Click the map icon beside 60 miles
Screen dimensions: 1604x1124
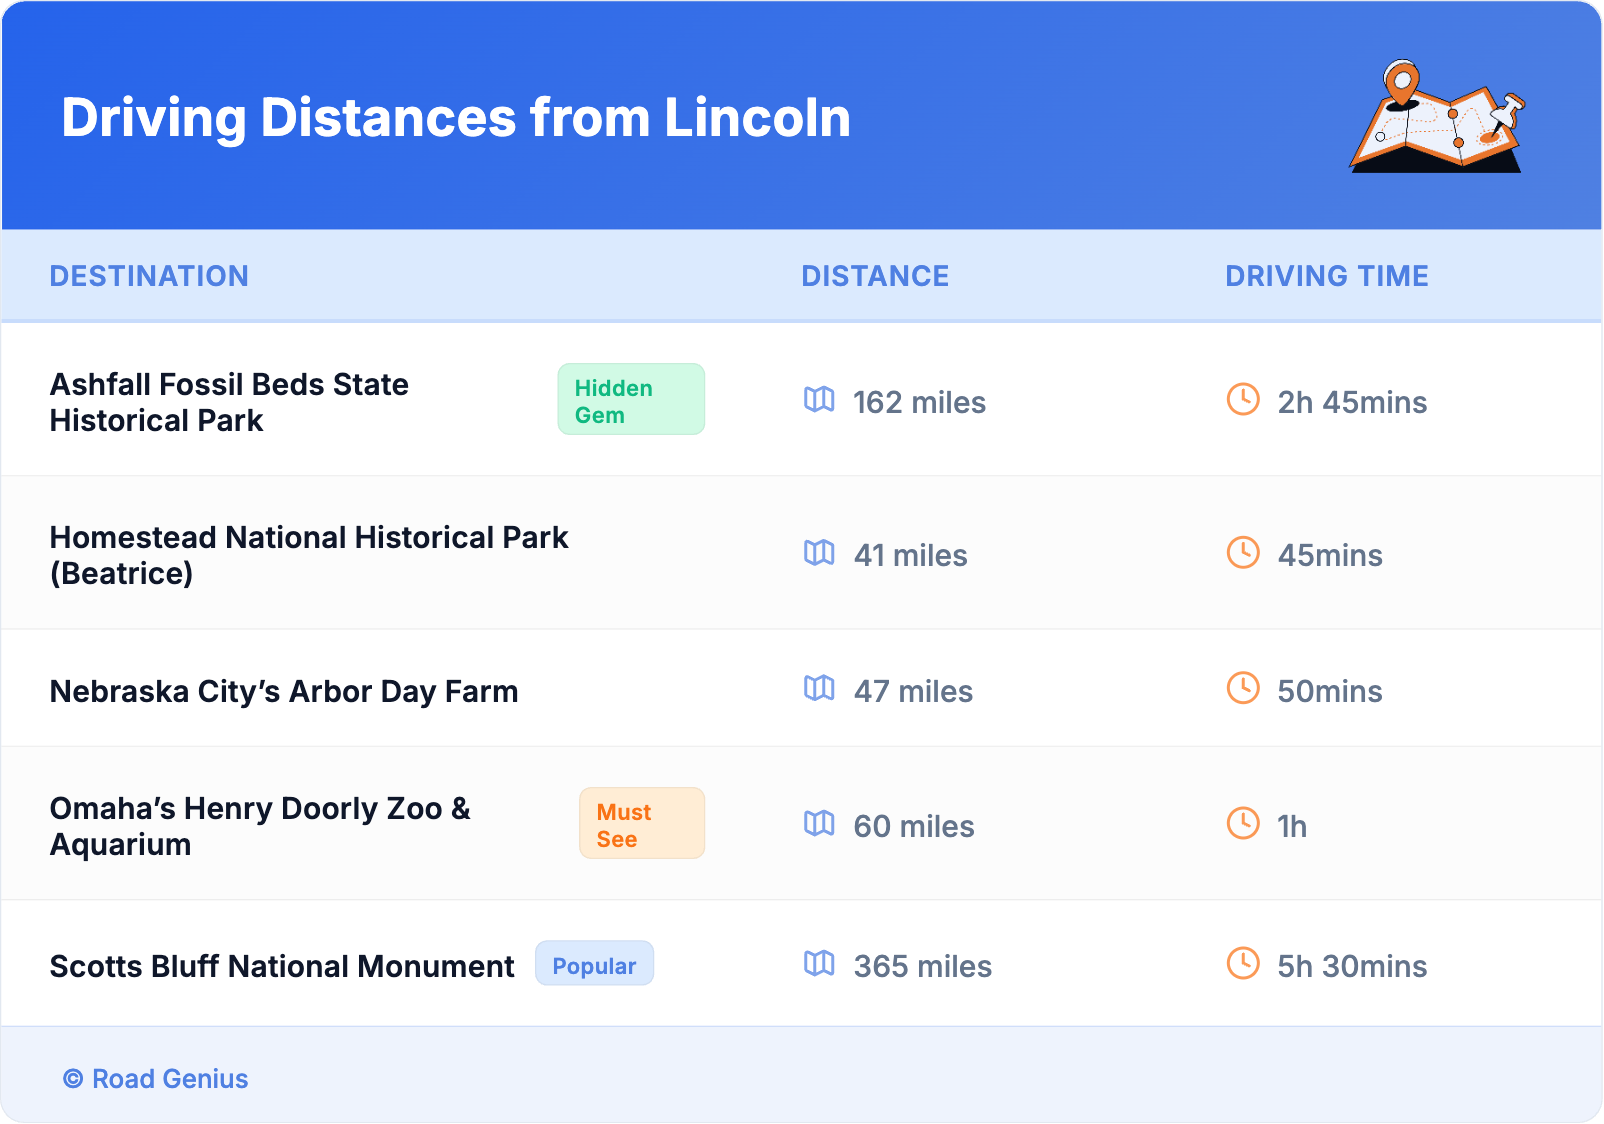[819, 824]
